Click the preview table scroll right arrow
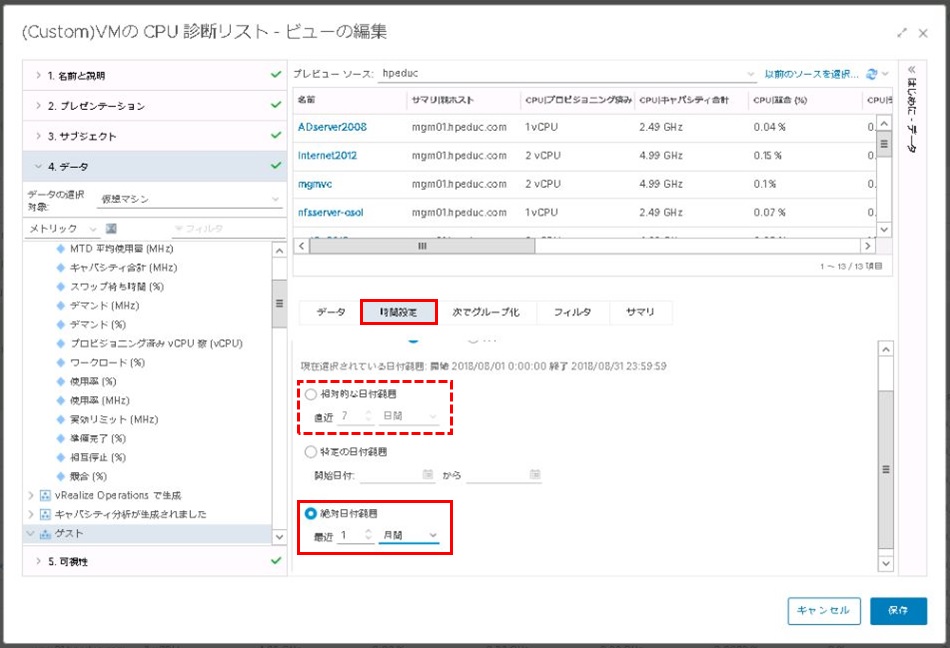The width and height of the screenshot is (950, 648). pos(868,246)
